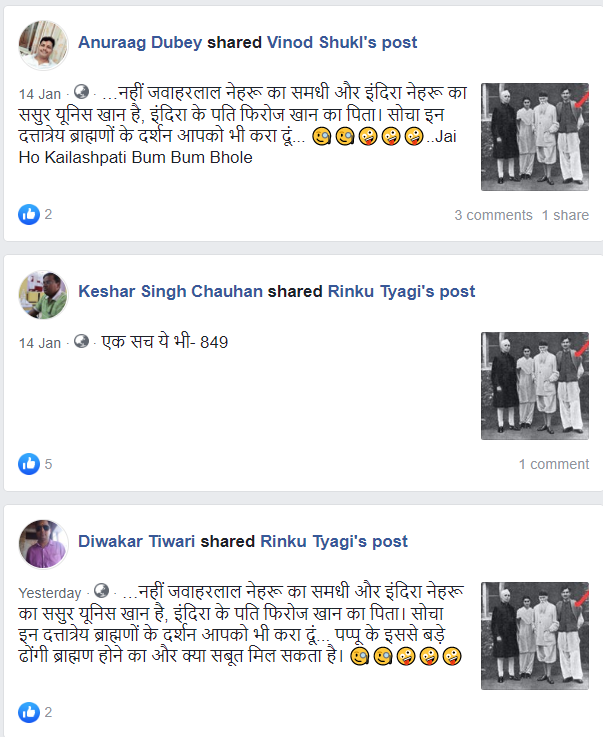
Task: Open the Keshar Singh Chauhan profile link
Action: [x=170, y=291]
